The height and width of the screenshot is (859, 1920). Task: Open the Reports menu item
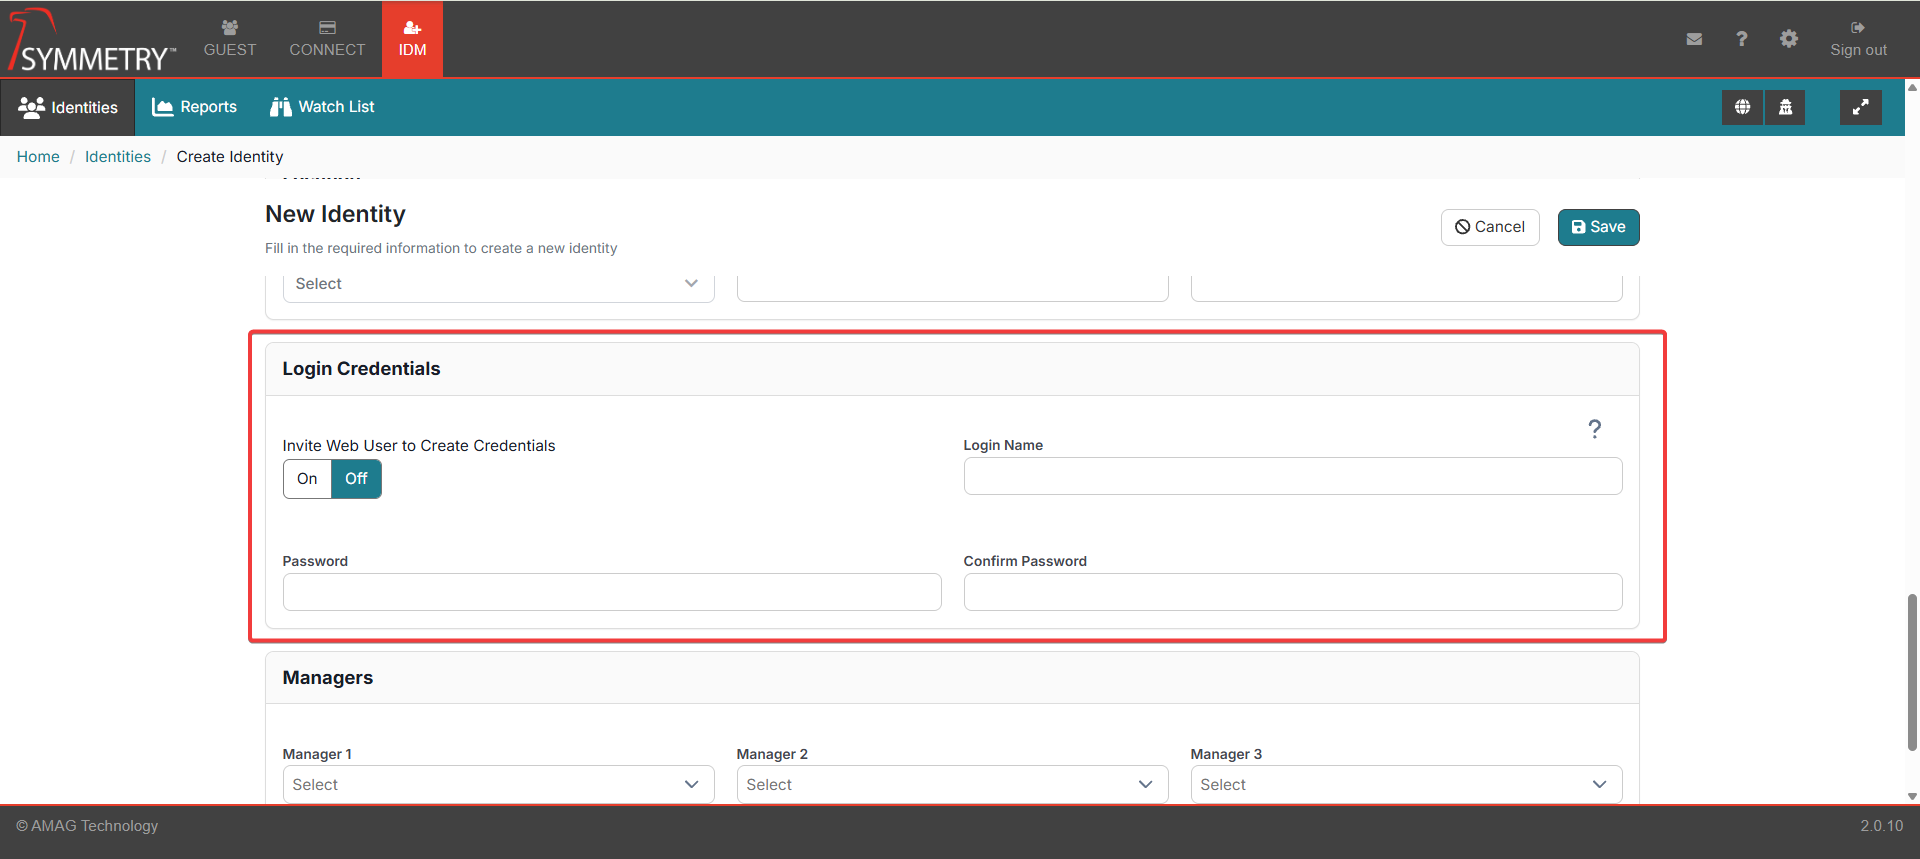pyautogui.click(x=195, y=107)
